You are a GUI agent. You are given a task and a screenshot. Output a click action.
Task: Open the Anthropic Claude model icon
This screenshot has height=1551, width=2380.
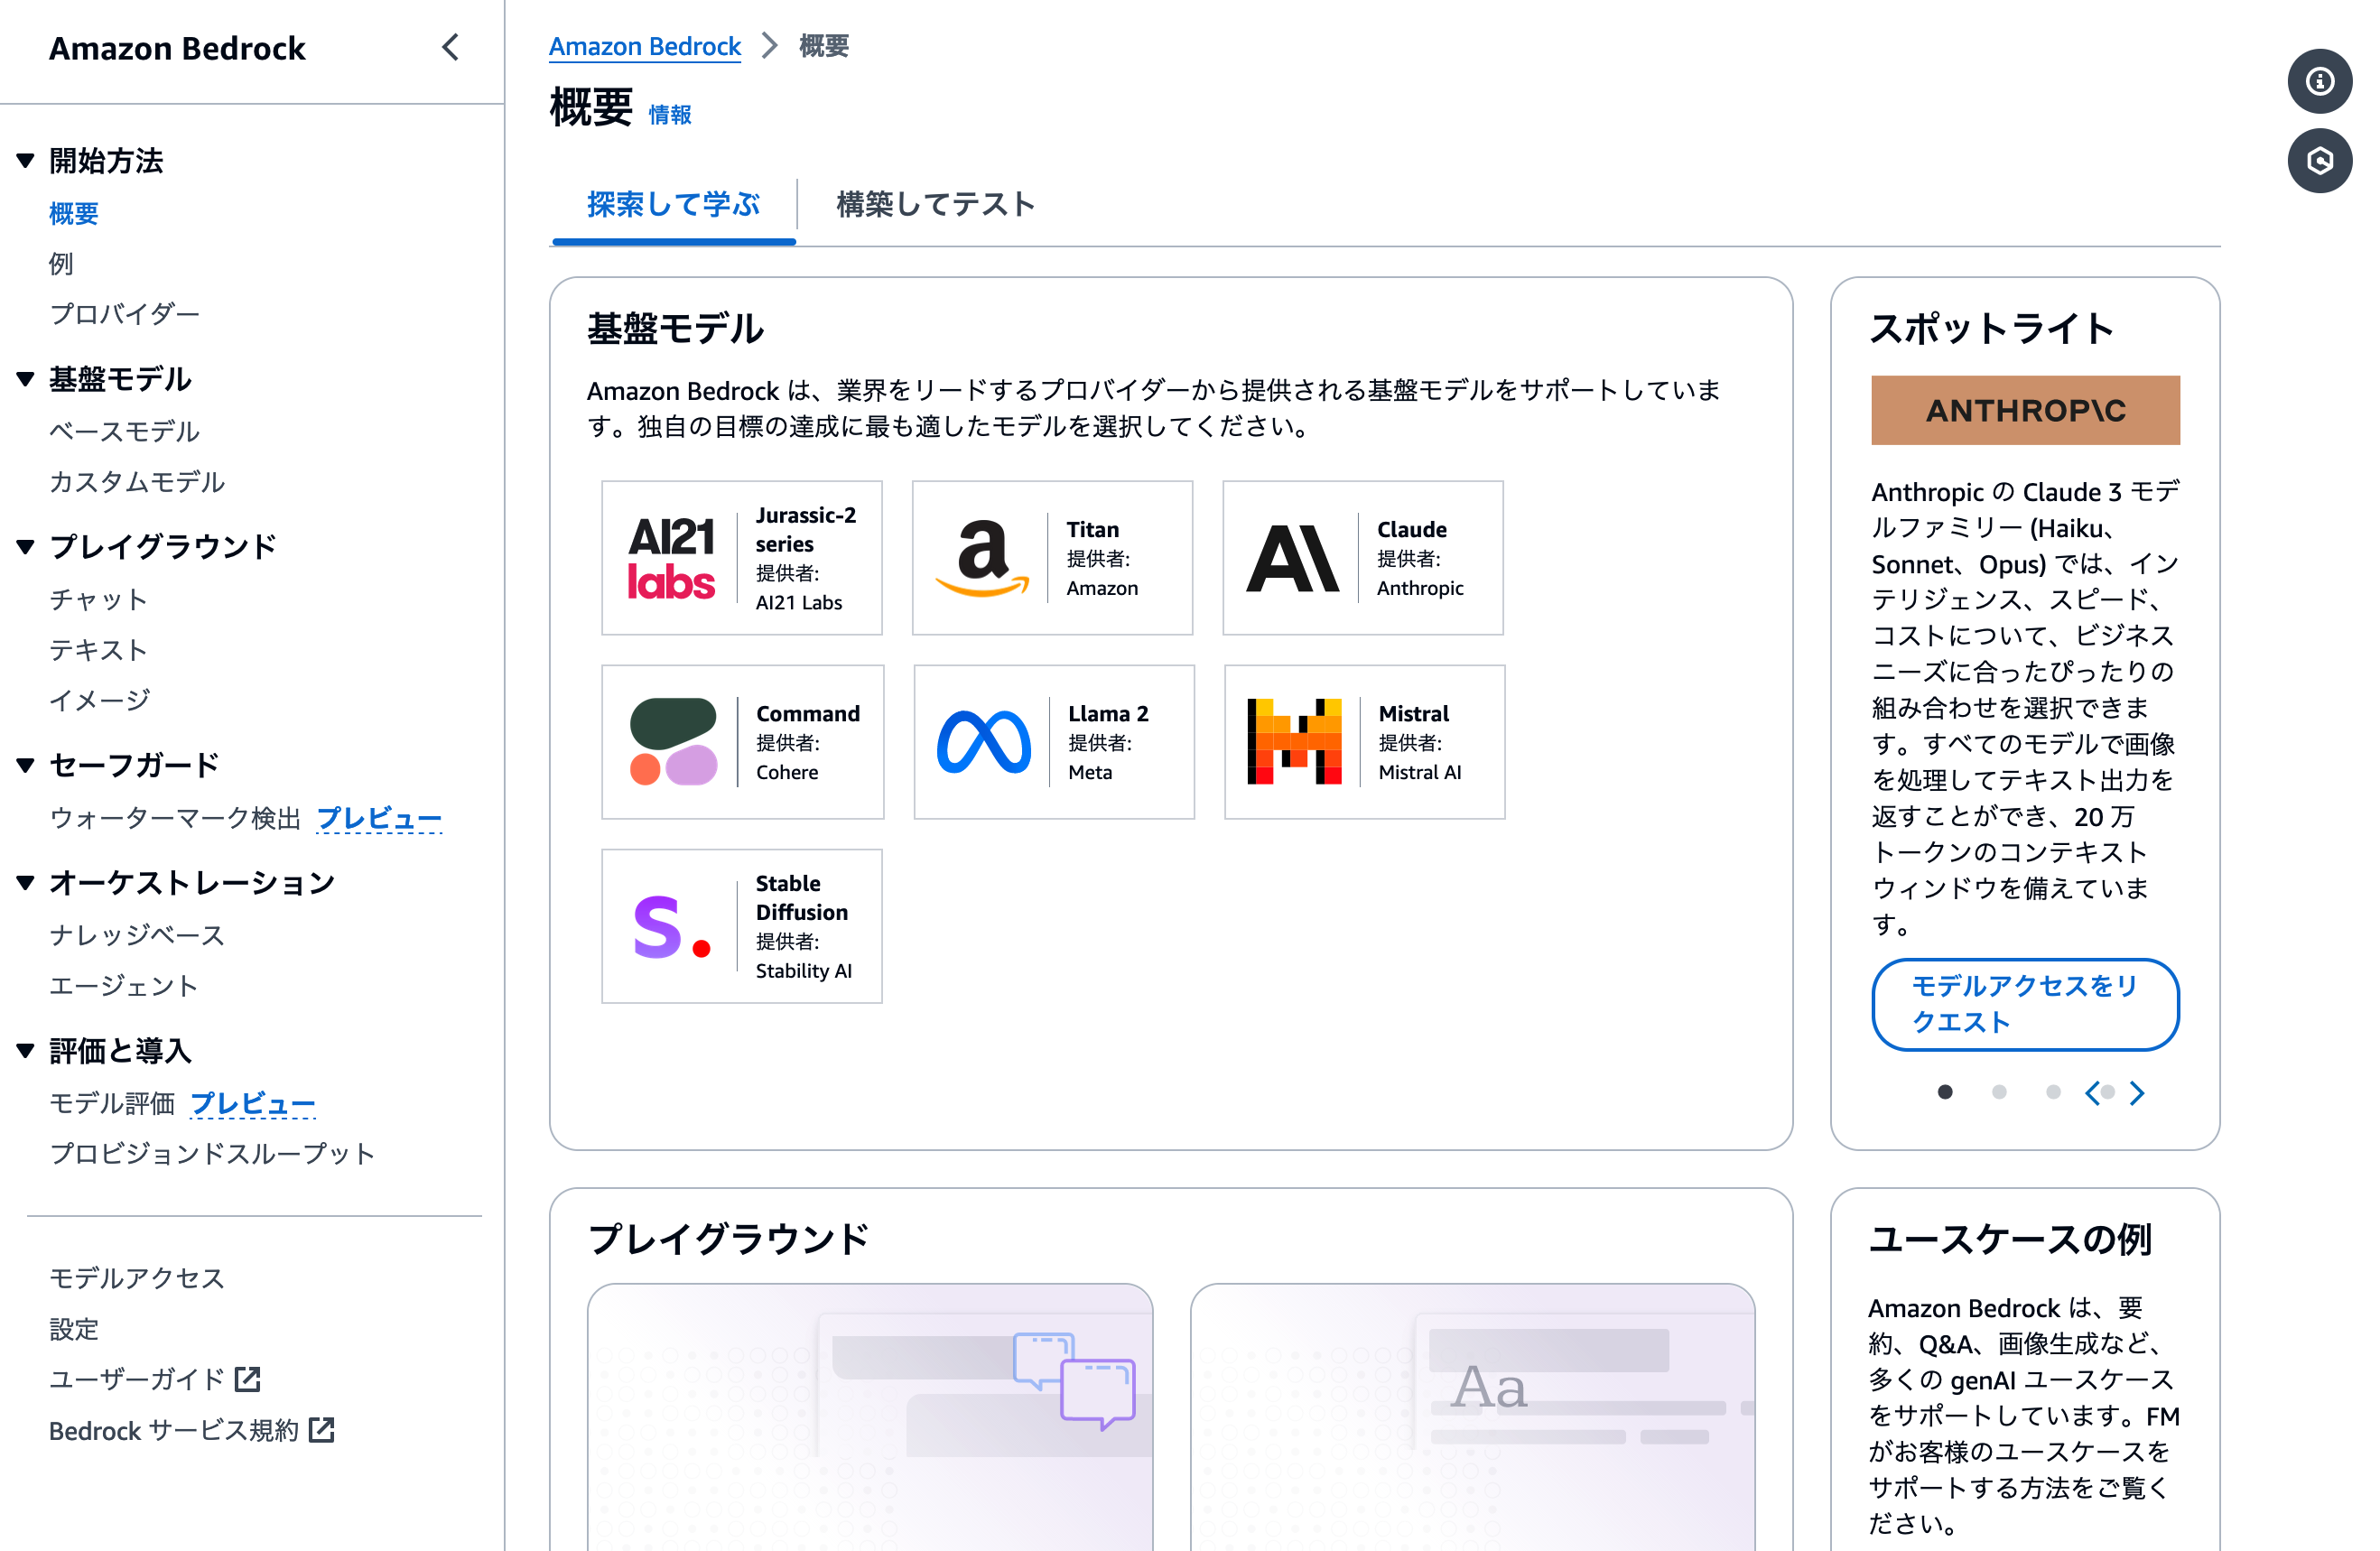(x=1294, y=557)
